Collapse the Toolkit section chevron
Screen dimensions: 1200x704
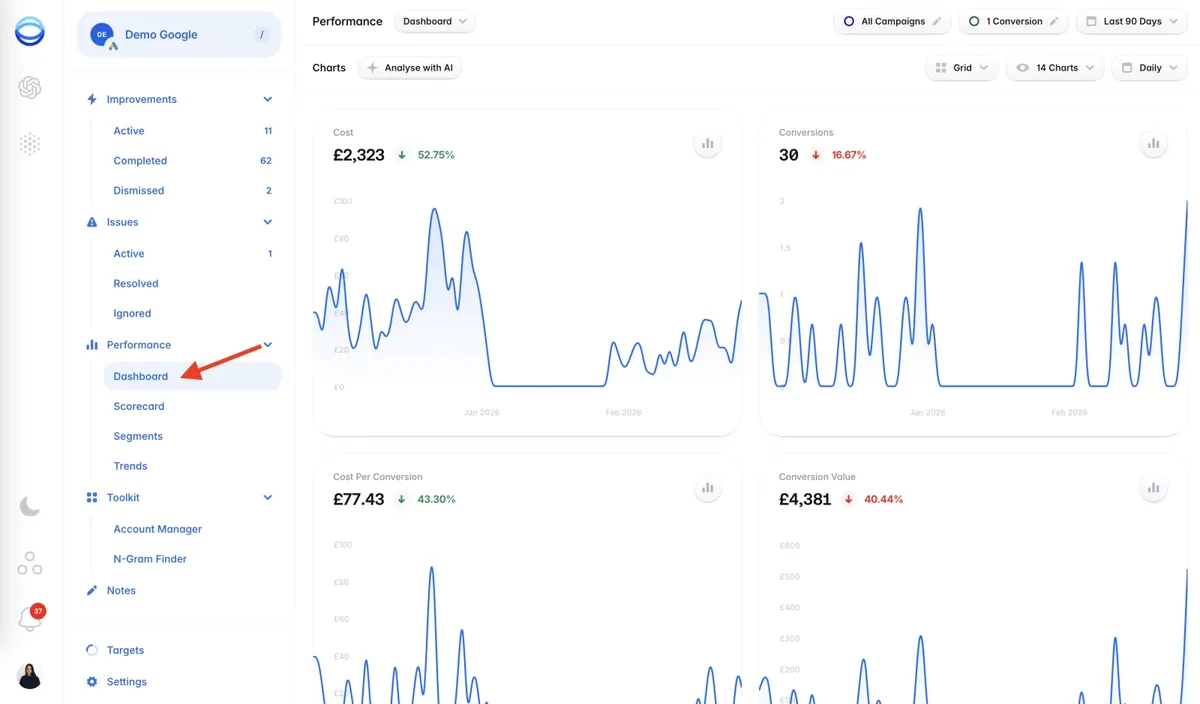pyautogui.click(x=268, y=497)
